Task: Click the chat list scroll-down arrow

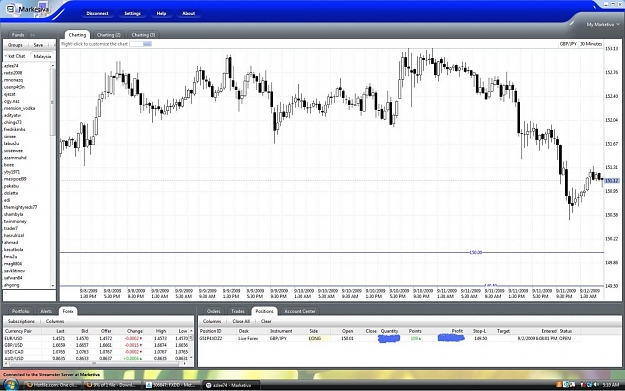Action: [x=53, y=285]
